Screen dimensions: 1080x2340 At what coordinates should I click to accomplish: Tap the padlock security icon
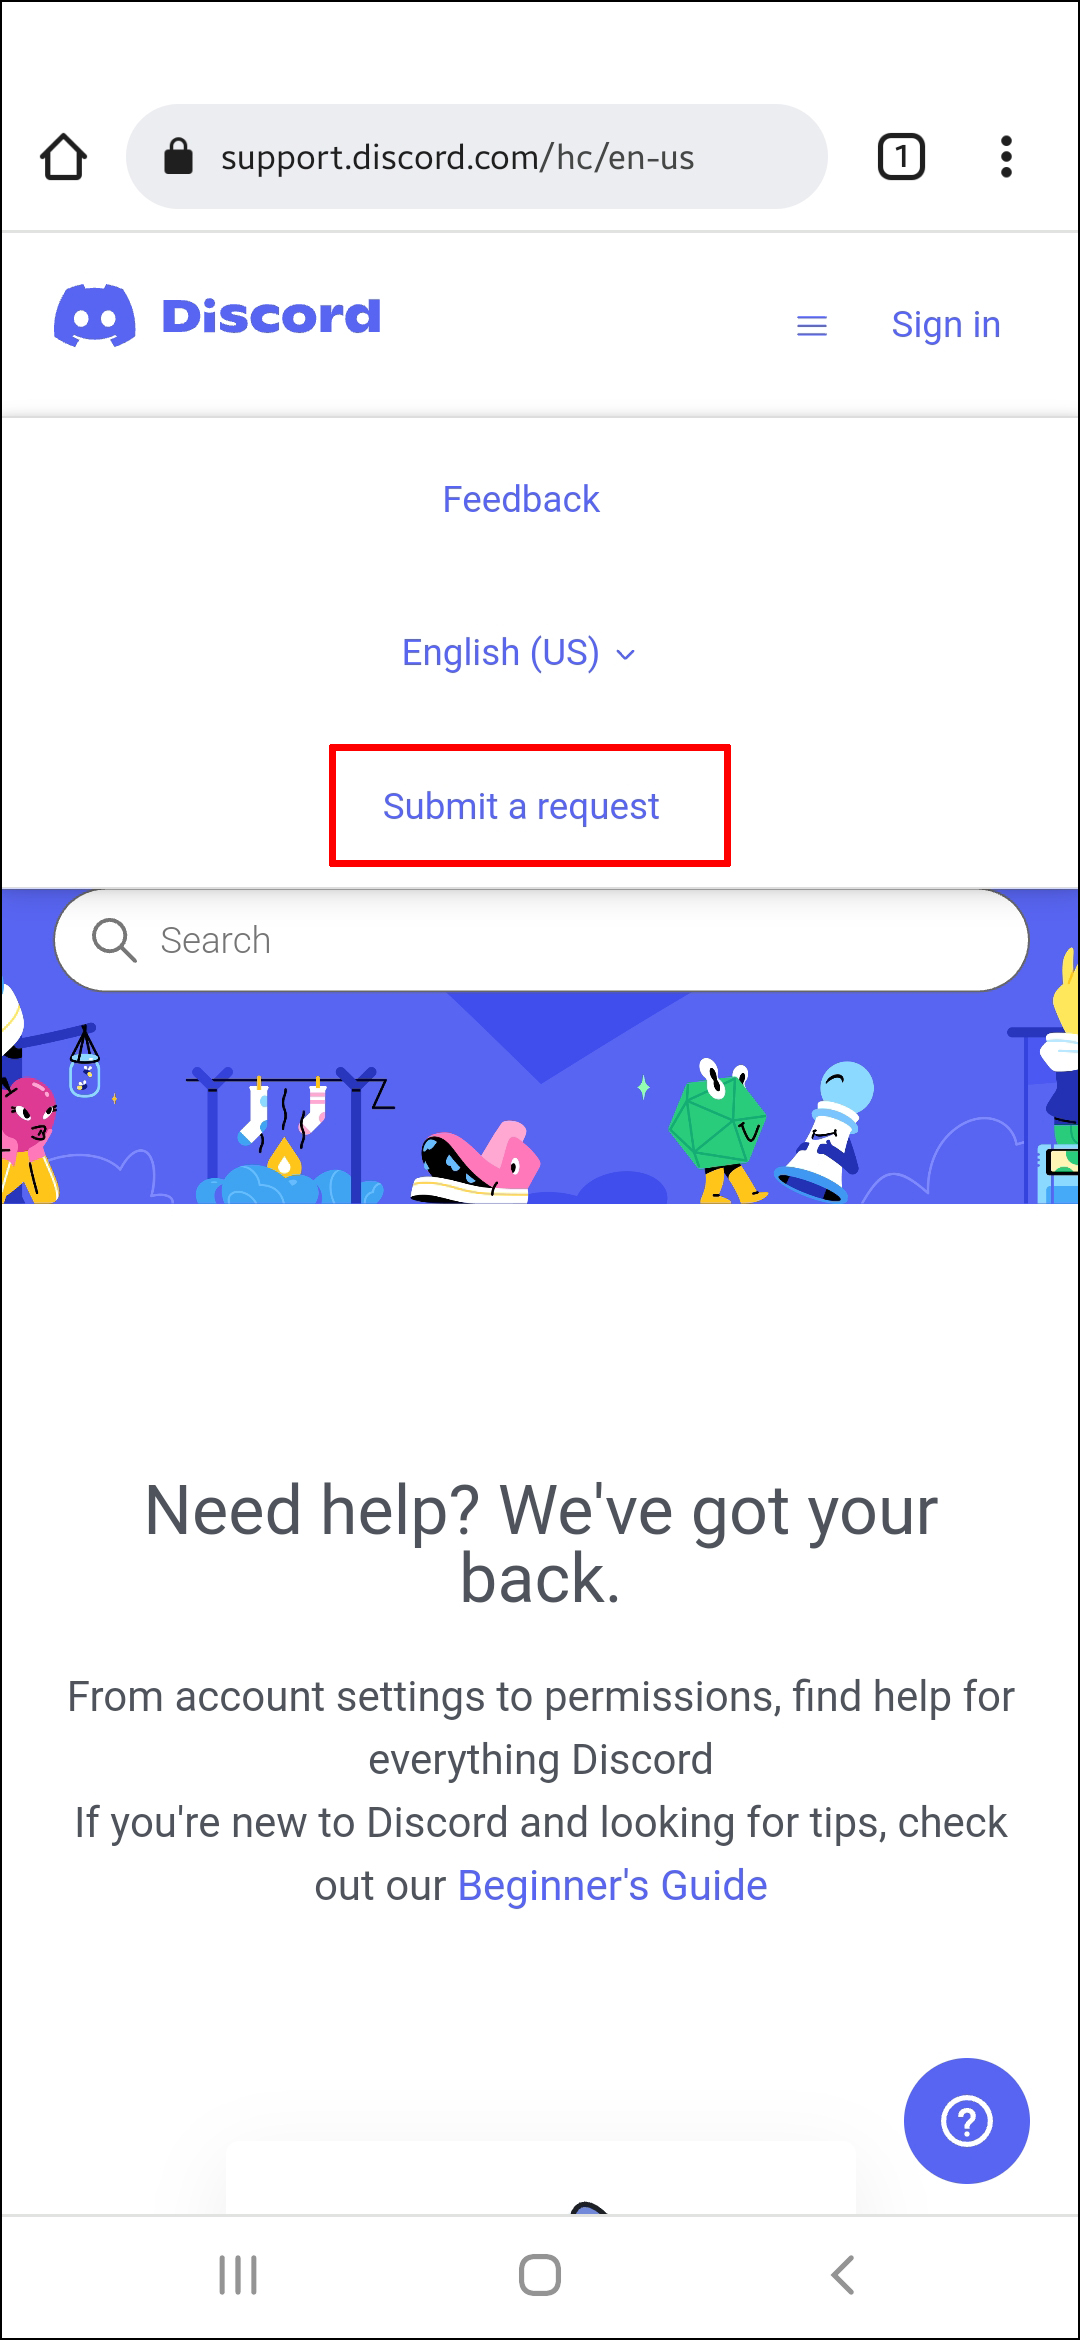tap(178, 156)
